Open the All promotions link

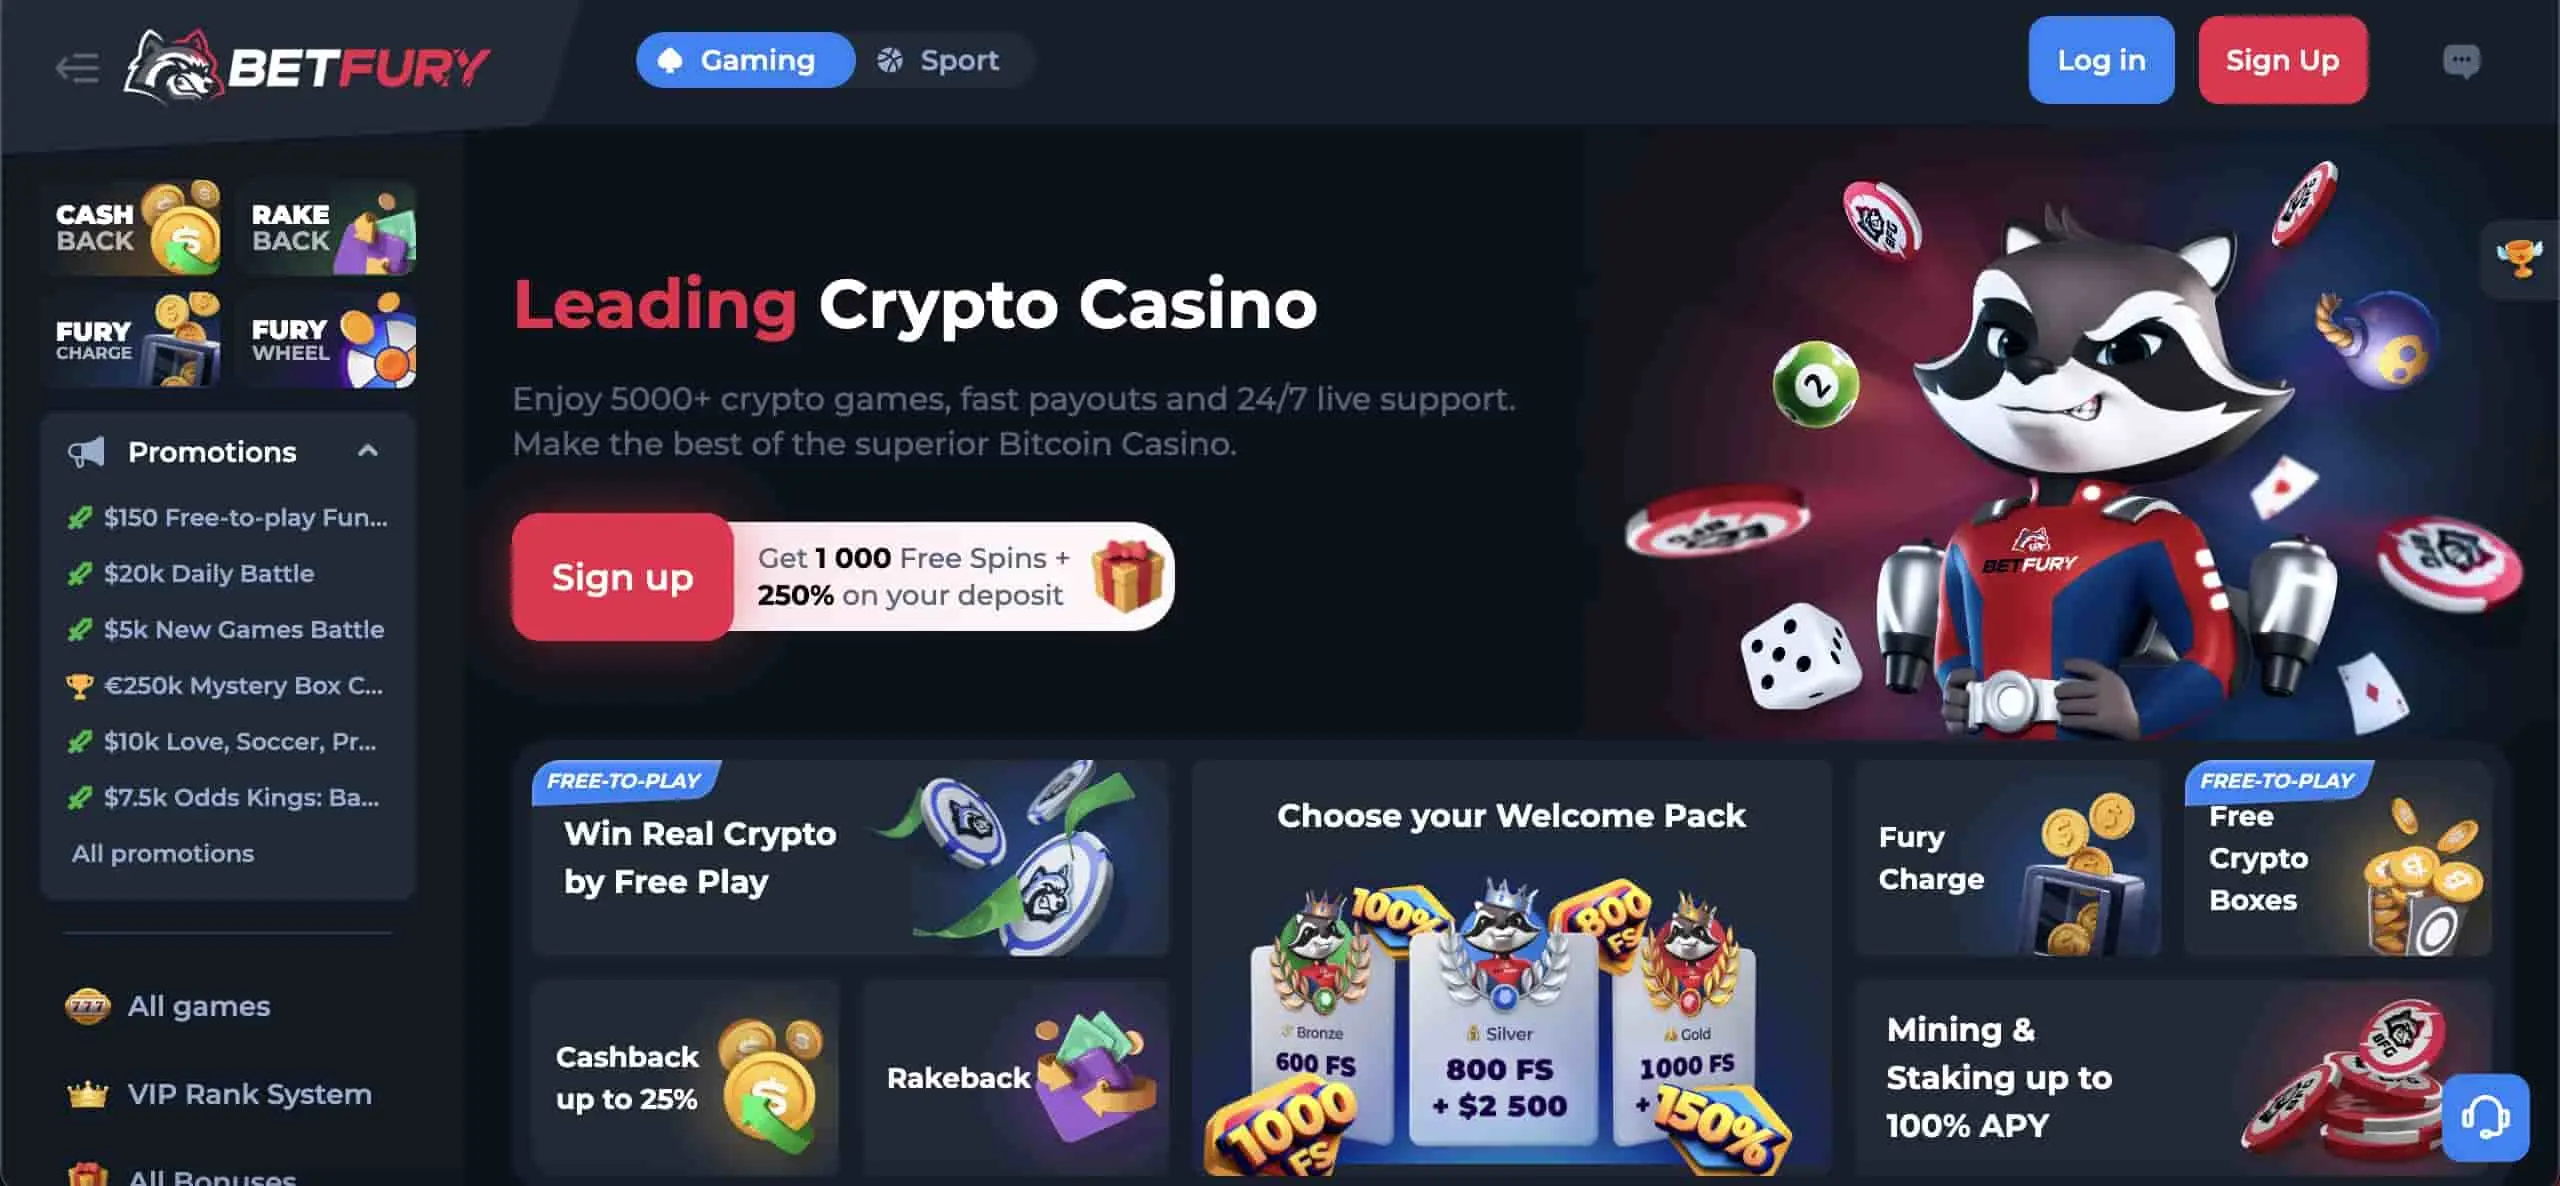tap(163, 853)
